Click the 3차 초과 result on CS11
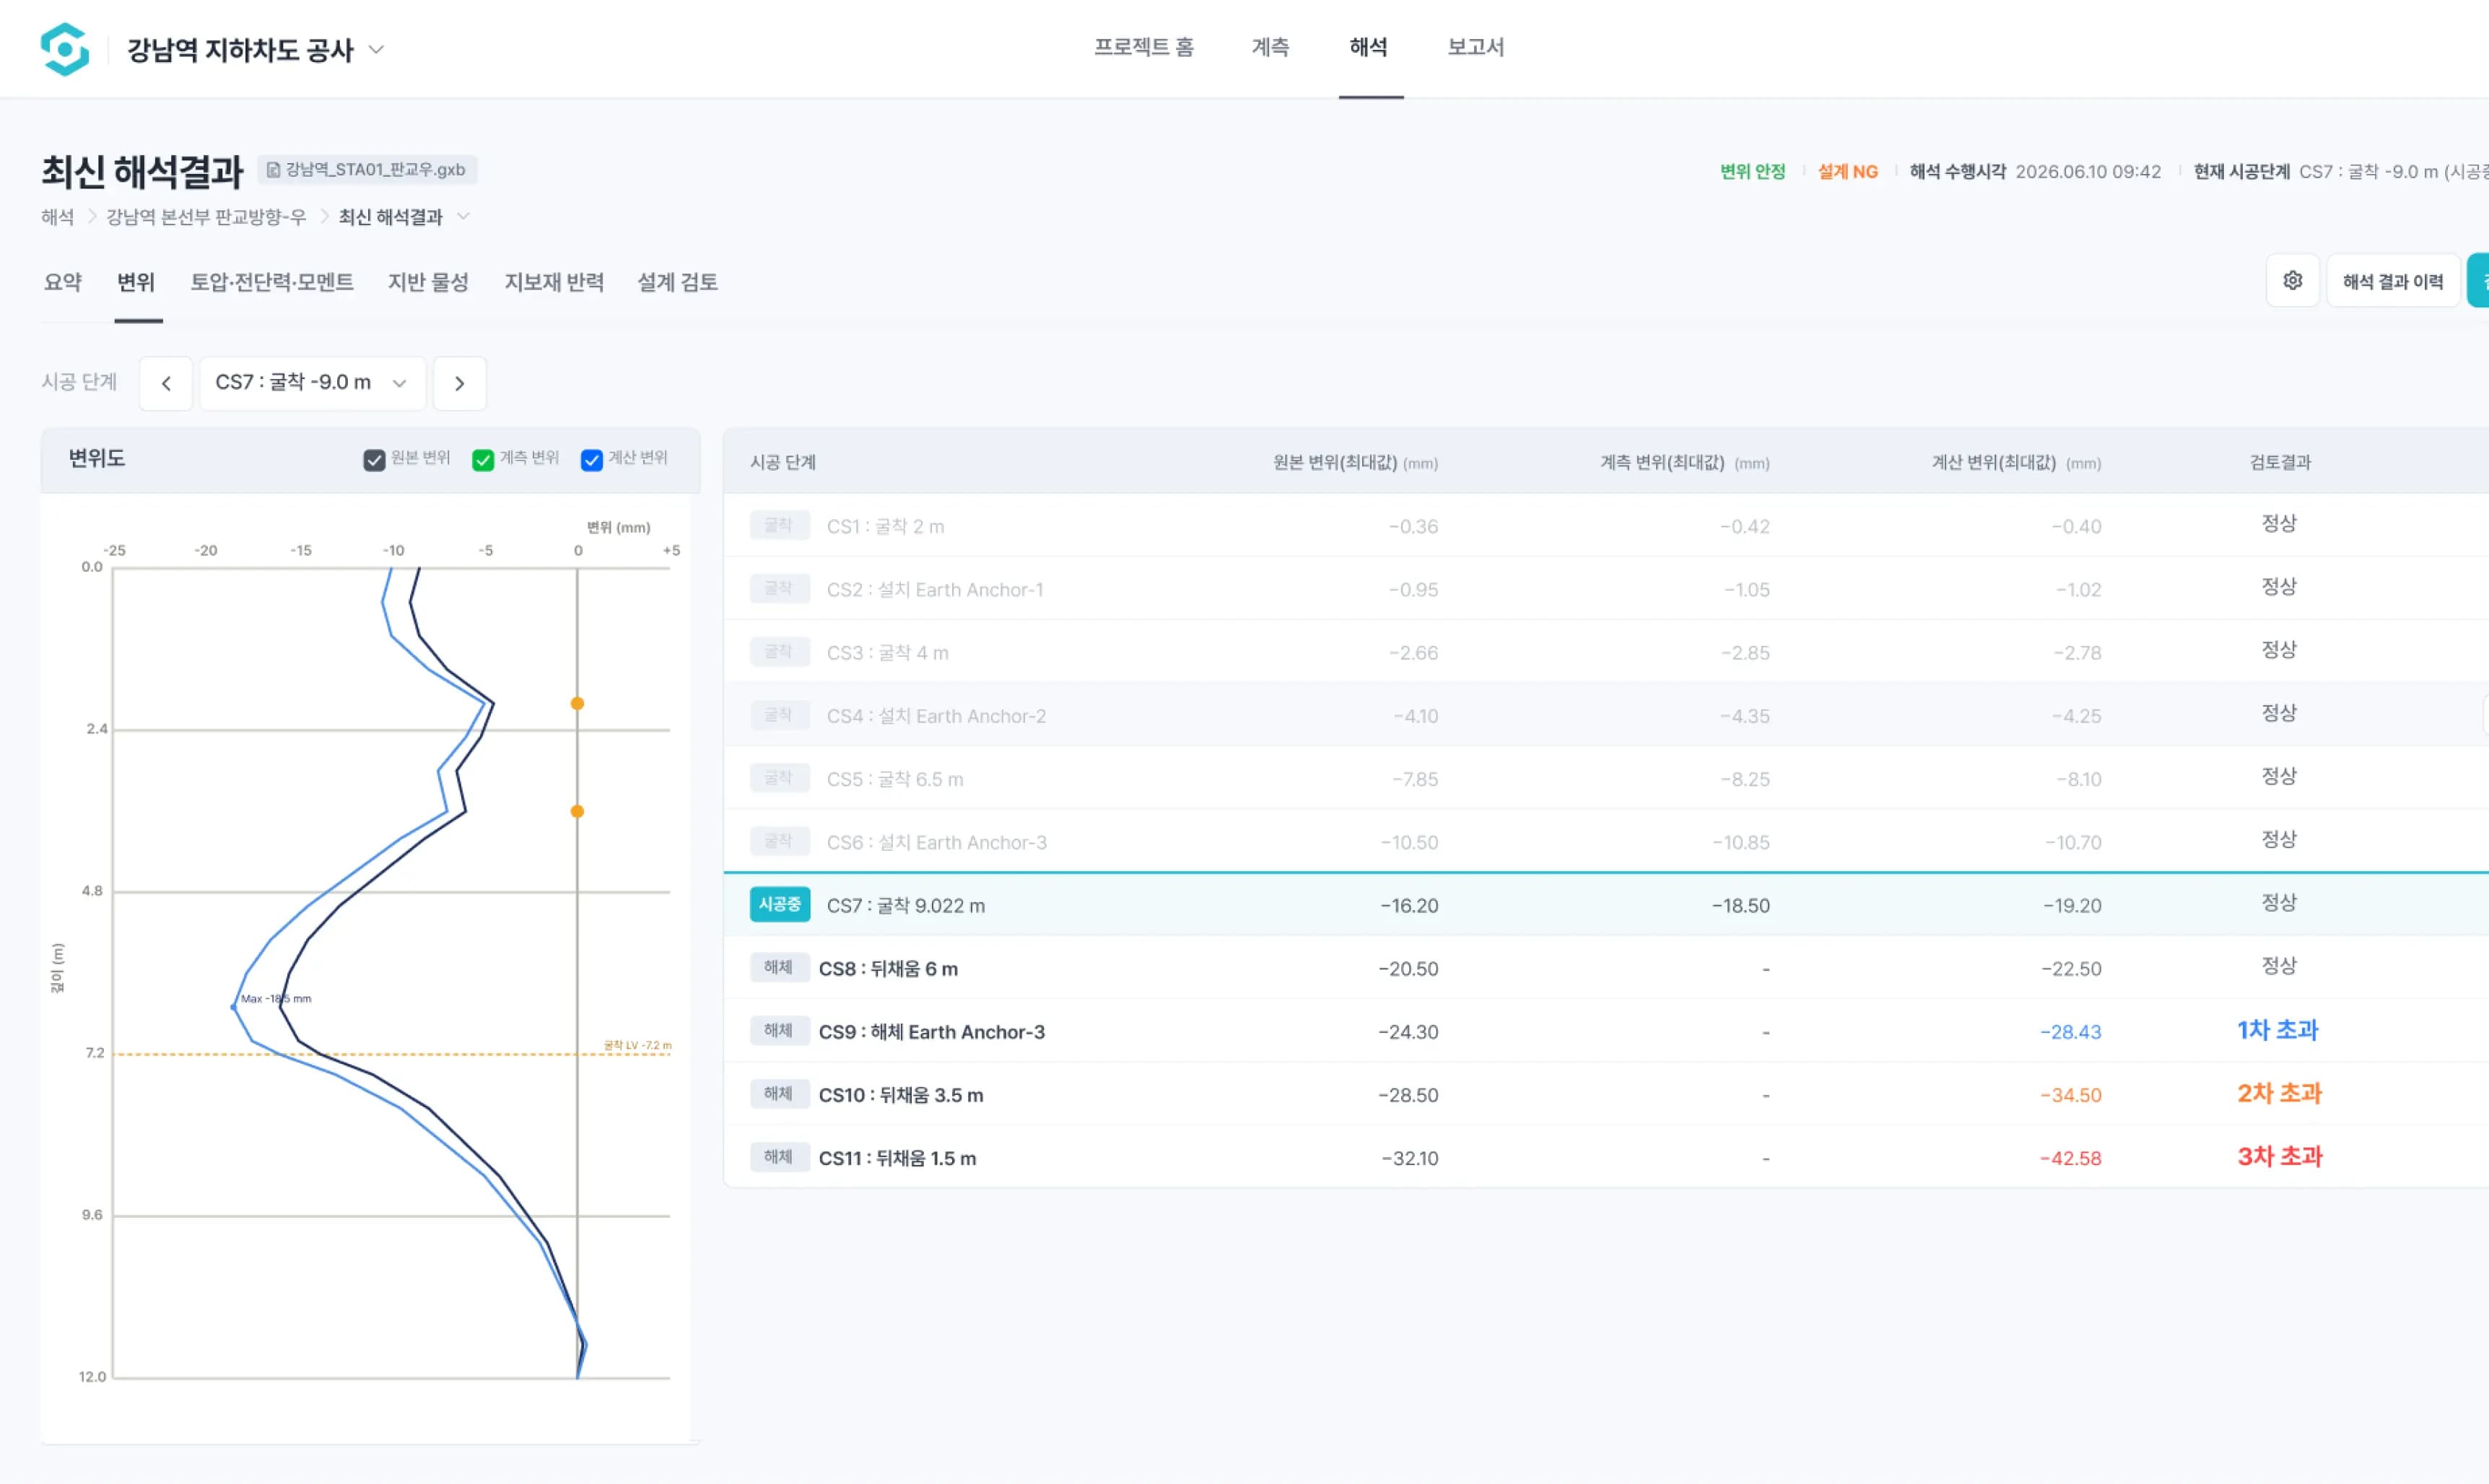The width and height of the screenshot is (2489, 1484). (2280, 1156)
